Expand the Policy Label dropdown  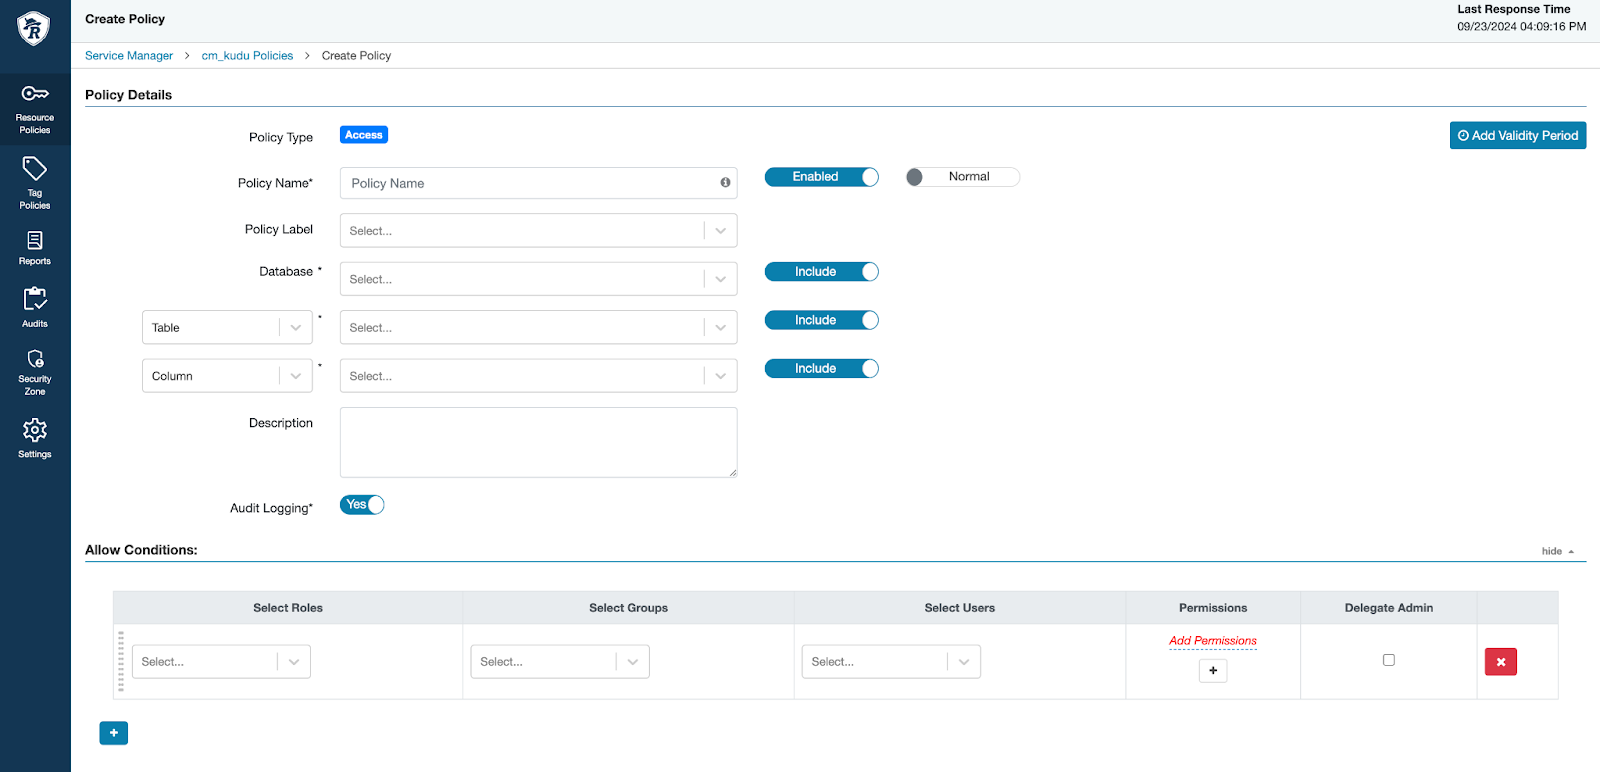(538, 231)
